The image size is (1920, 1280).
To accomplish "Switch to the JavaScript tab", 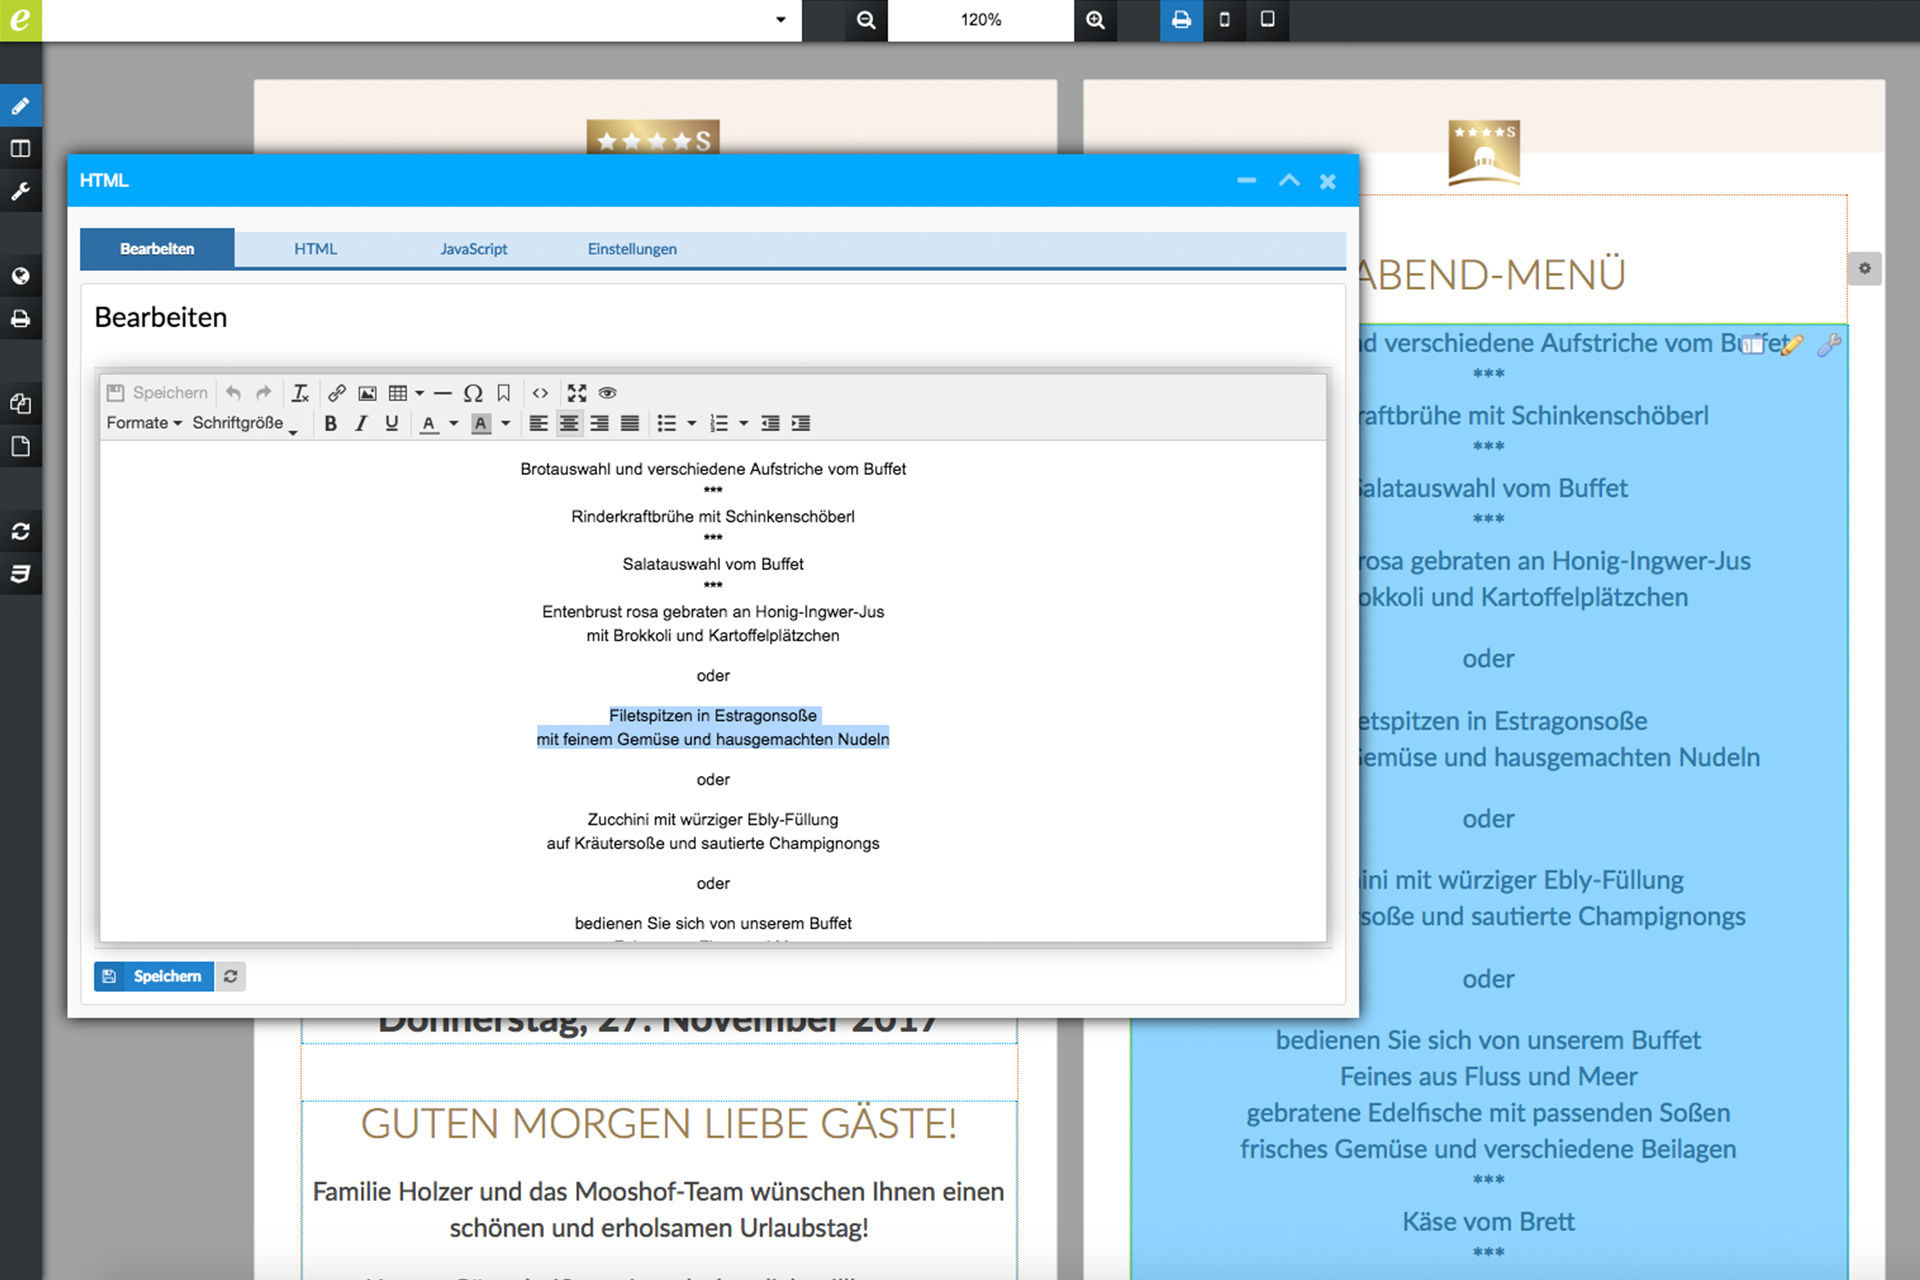I will [x=474, y=249].
